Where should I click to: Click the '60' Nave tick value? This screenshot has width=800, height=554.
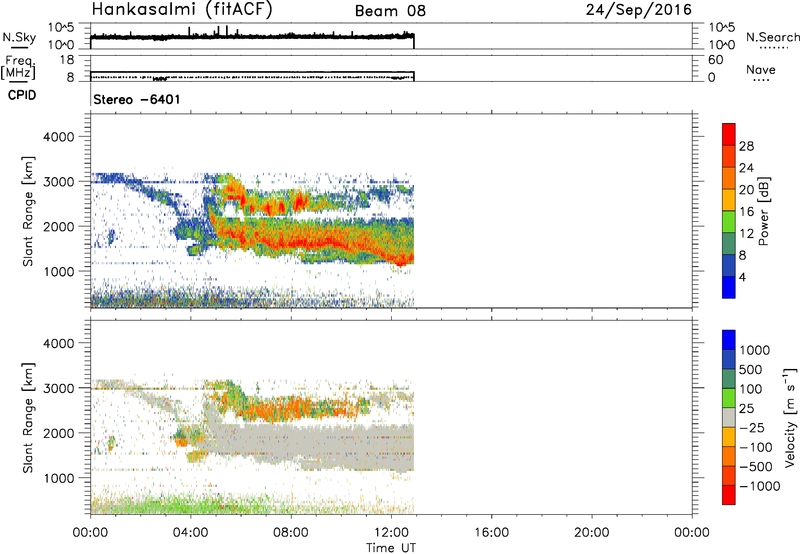(x=715, y=60)
